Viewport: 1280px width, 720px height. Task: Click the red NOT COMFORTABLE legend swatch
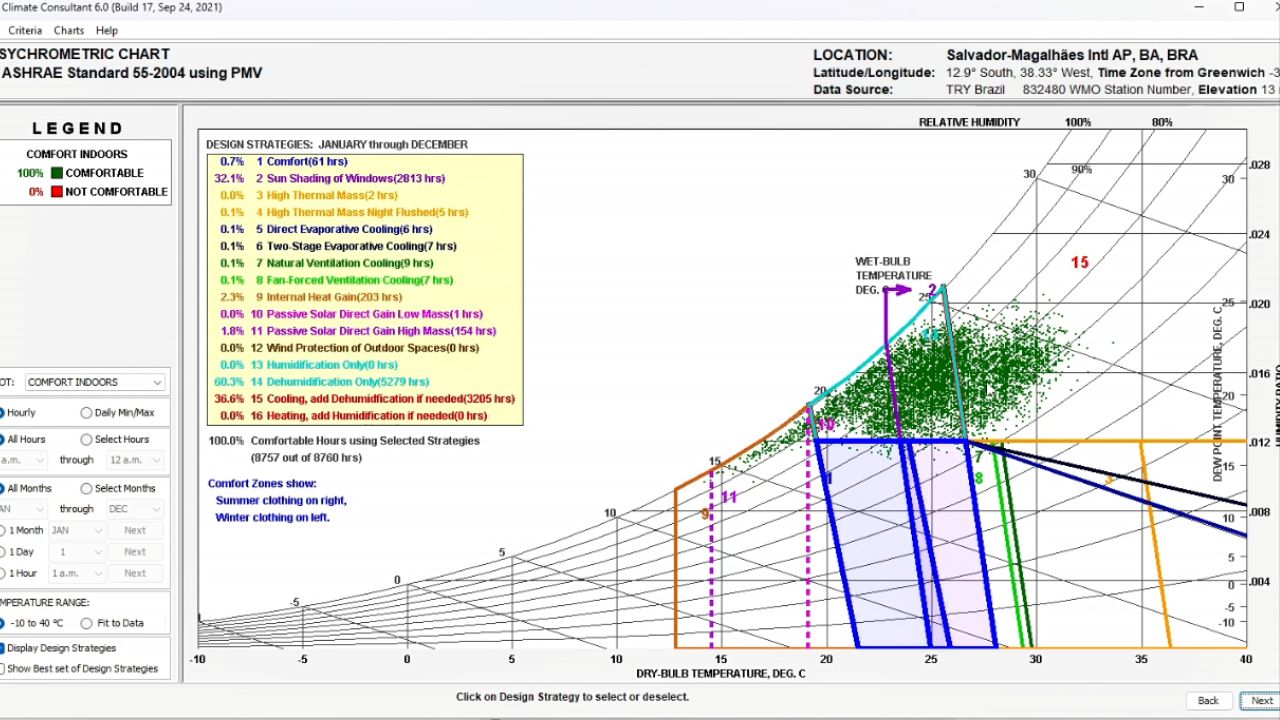pyautogui.click(x=56, y=192)
